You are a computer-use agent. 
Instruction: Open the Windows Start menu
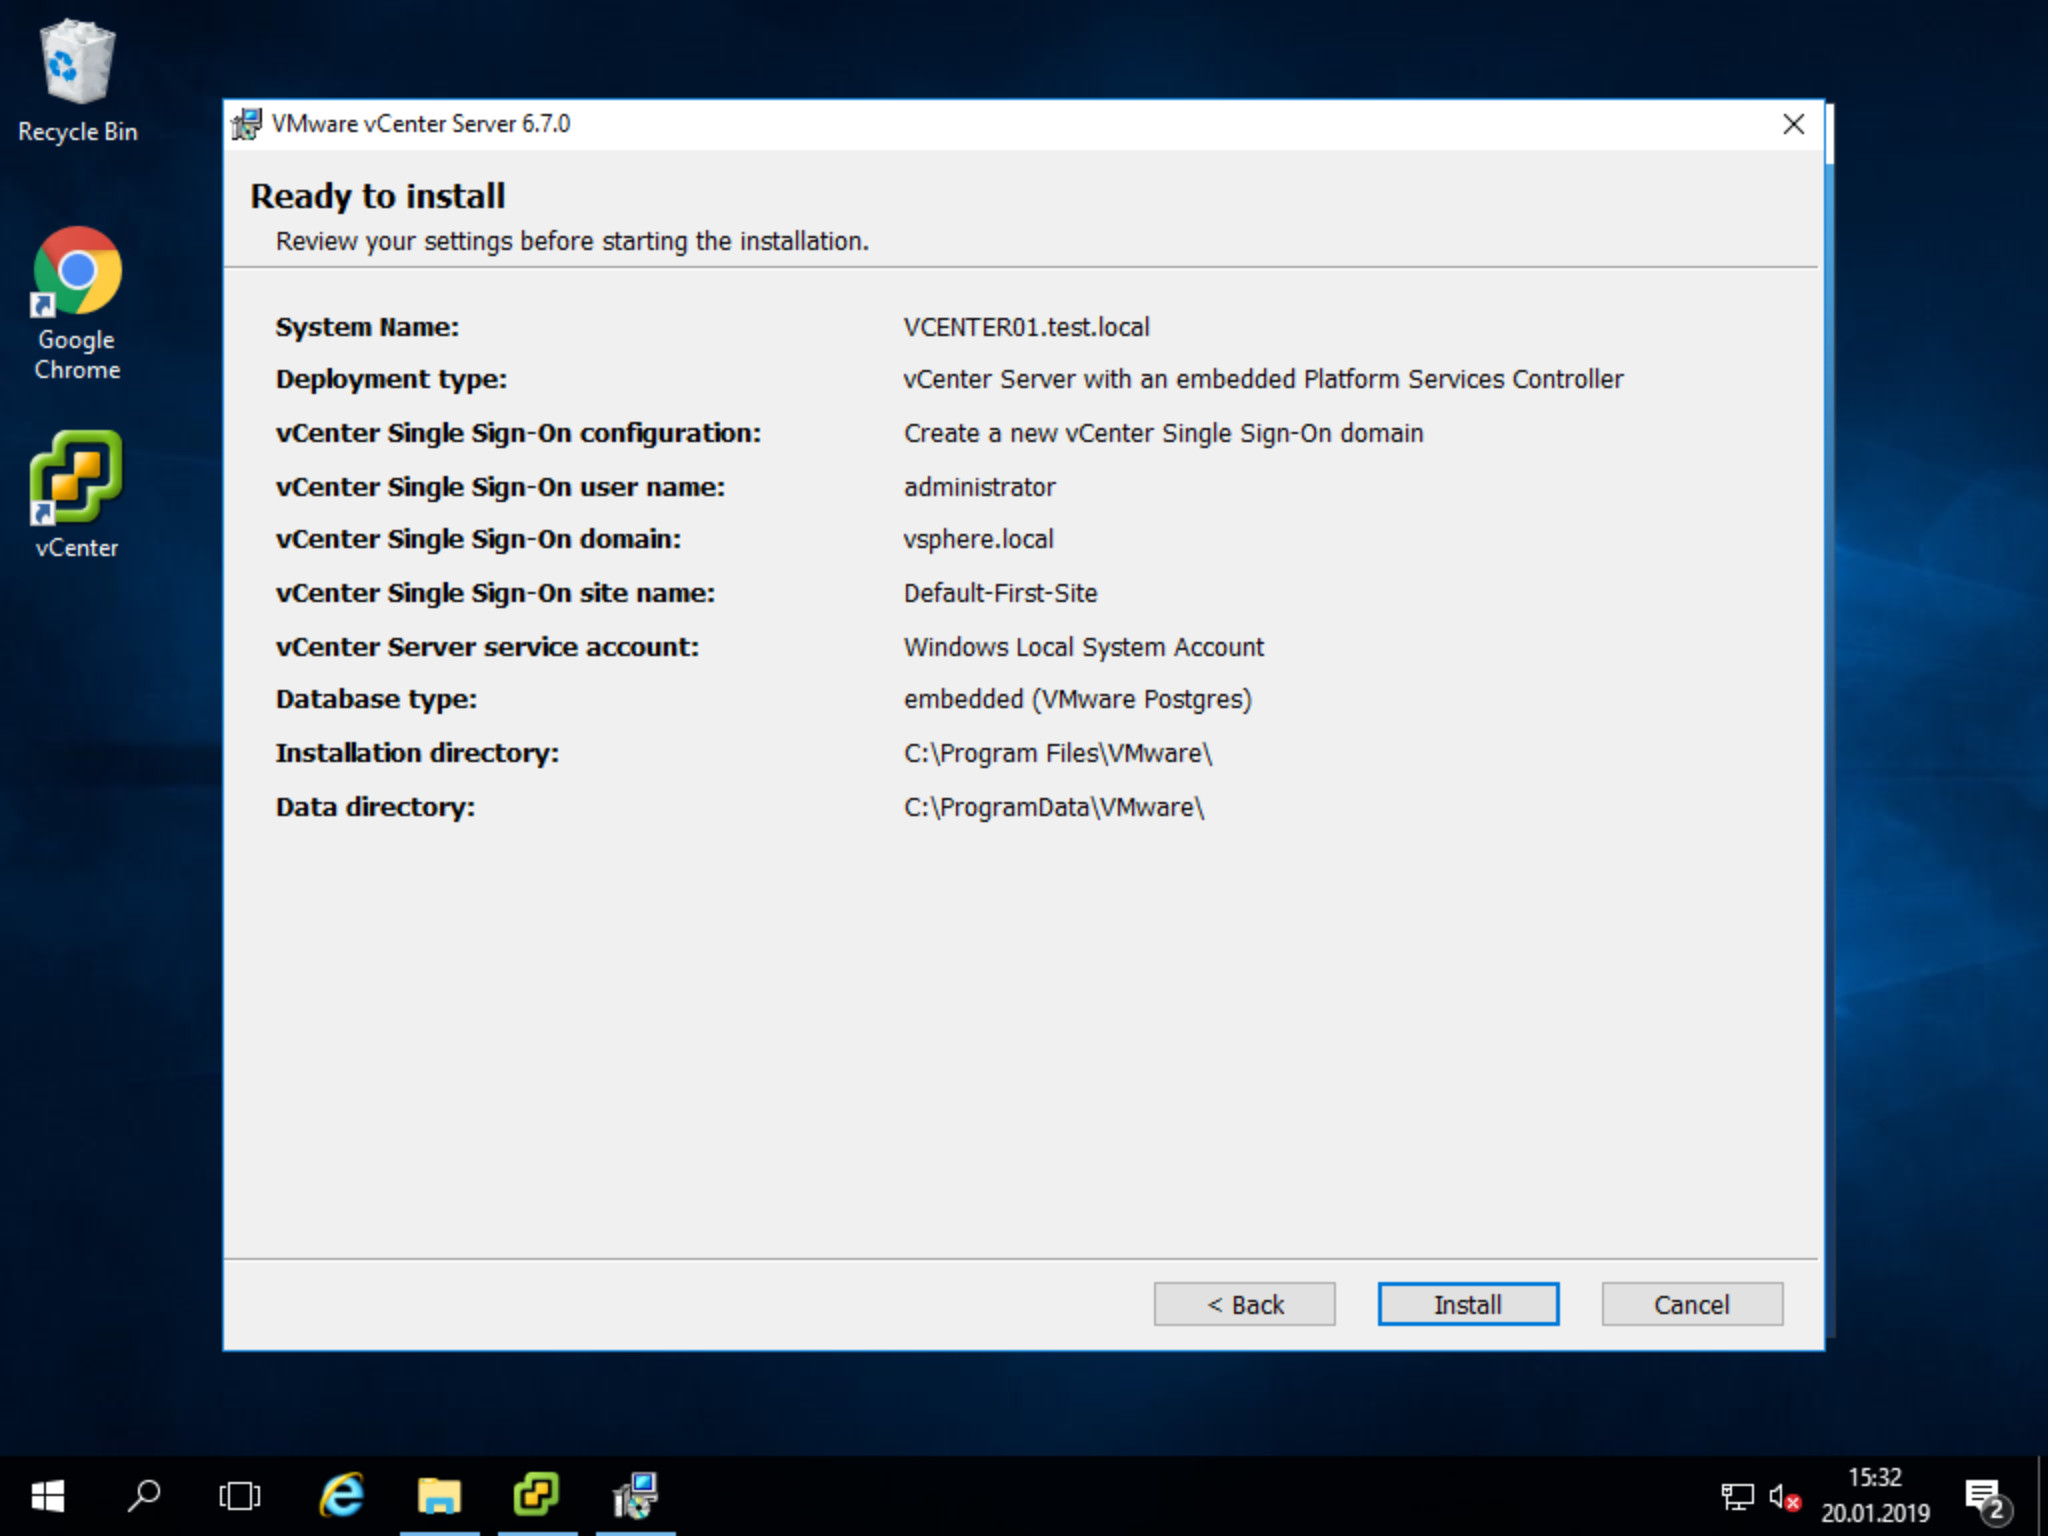(47, 1496)
